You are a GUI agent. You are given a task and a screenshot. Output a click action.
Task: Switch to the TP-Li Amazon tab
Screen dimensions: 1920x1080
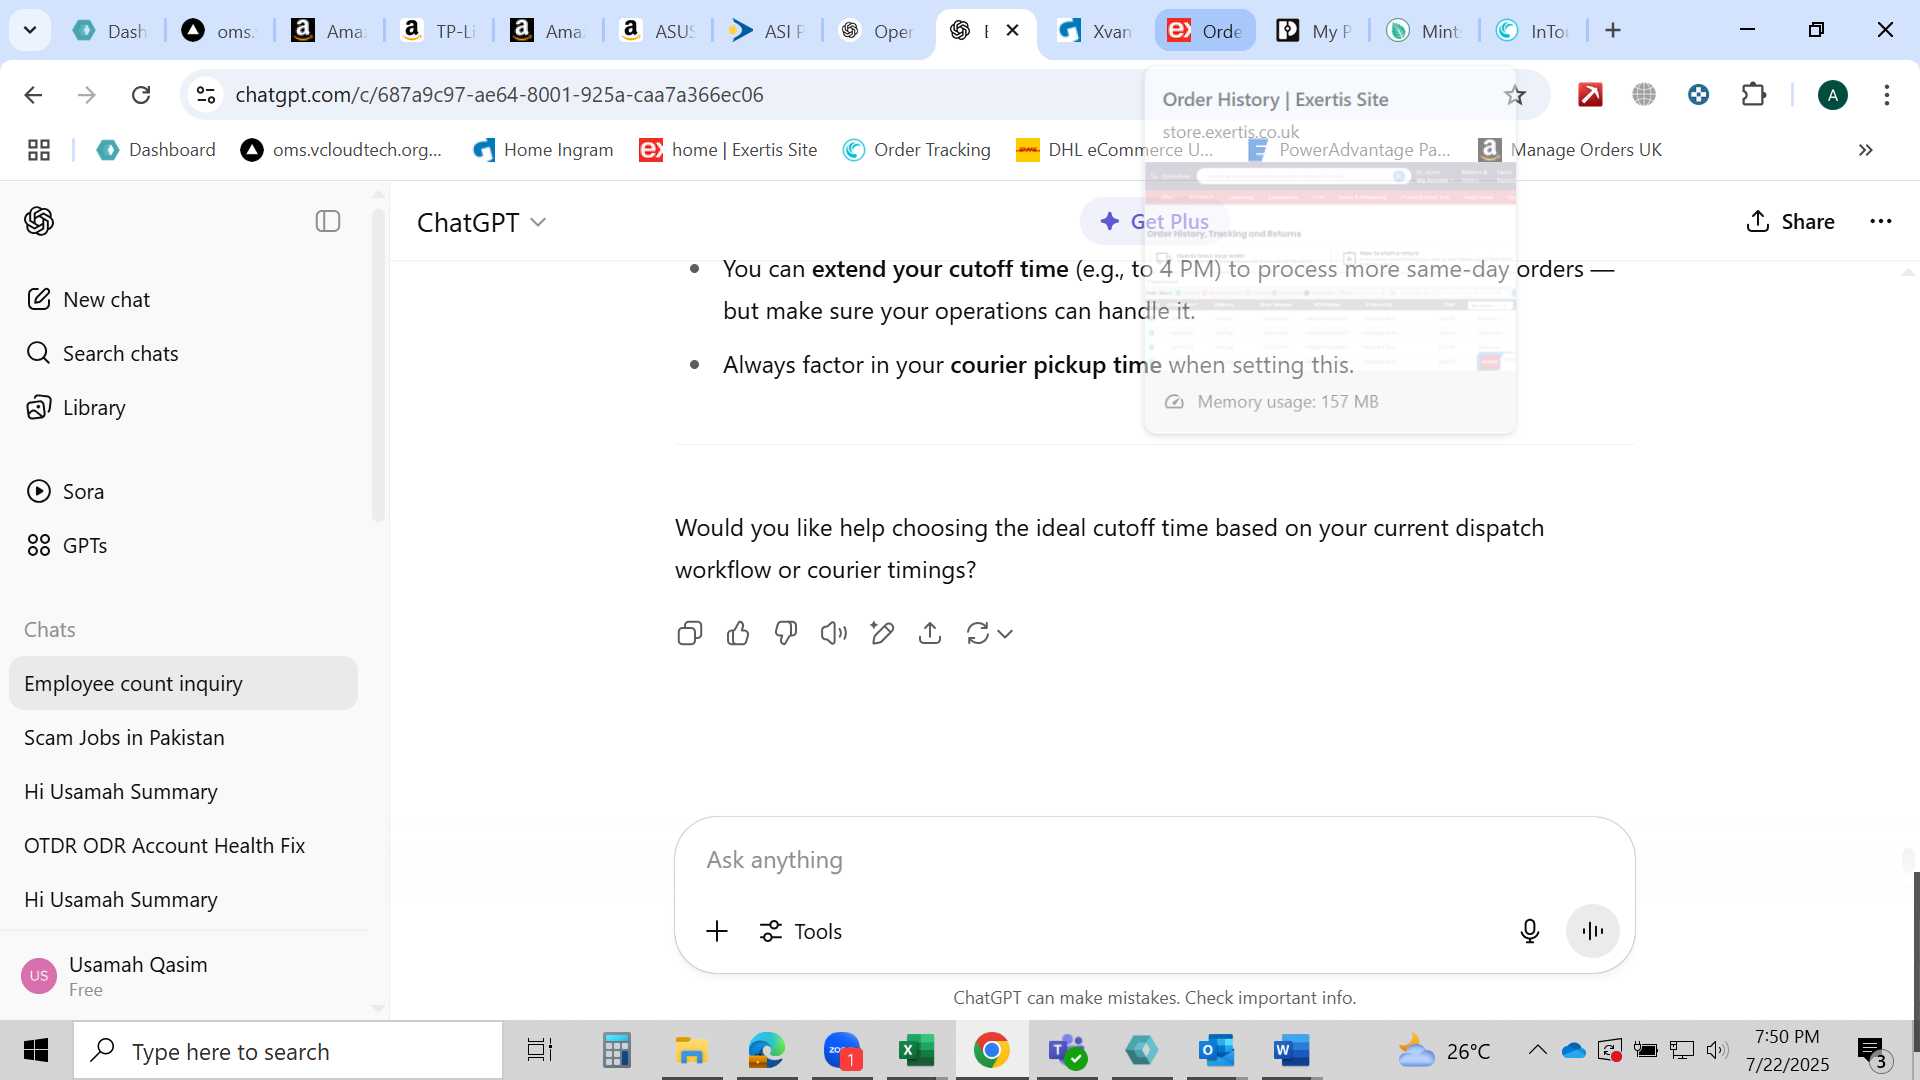pyautogui.click(x=438, y=31)
